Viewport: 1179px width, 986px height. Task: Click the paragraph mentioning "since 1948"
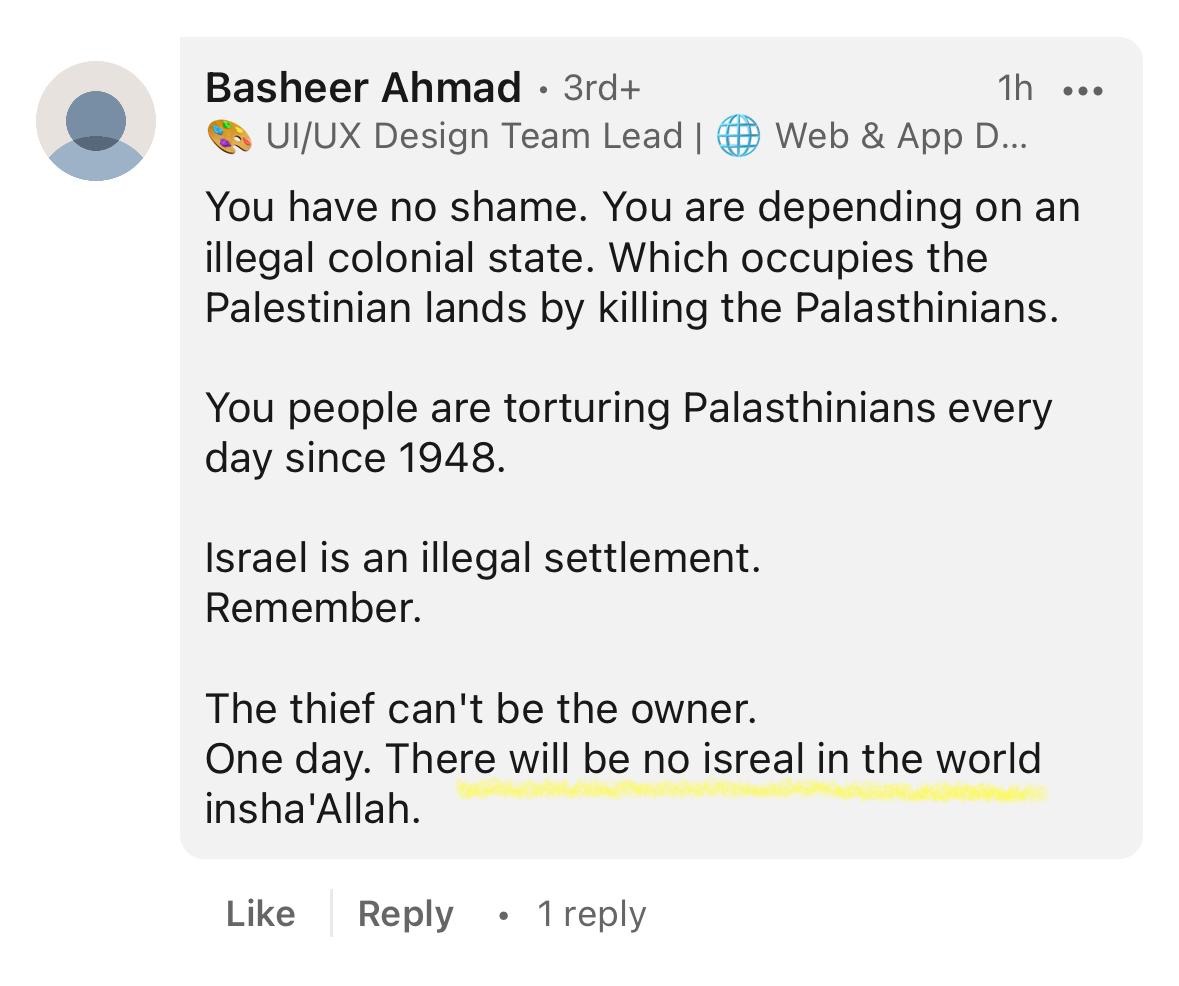[628, 432]
